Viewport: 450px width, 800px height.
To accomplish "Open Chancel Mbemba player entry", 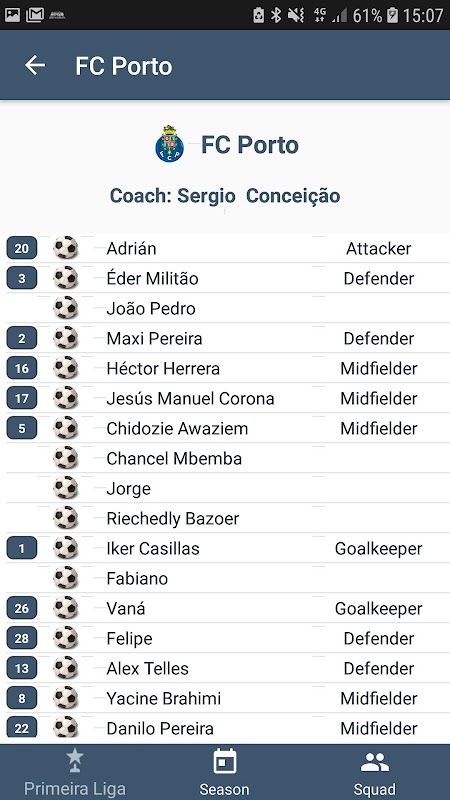I will click(225, 458).
